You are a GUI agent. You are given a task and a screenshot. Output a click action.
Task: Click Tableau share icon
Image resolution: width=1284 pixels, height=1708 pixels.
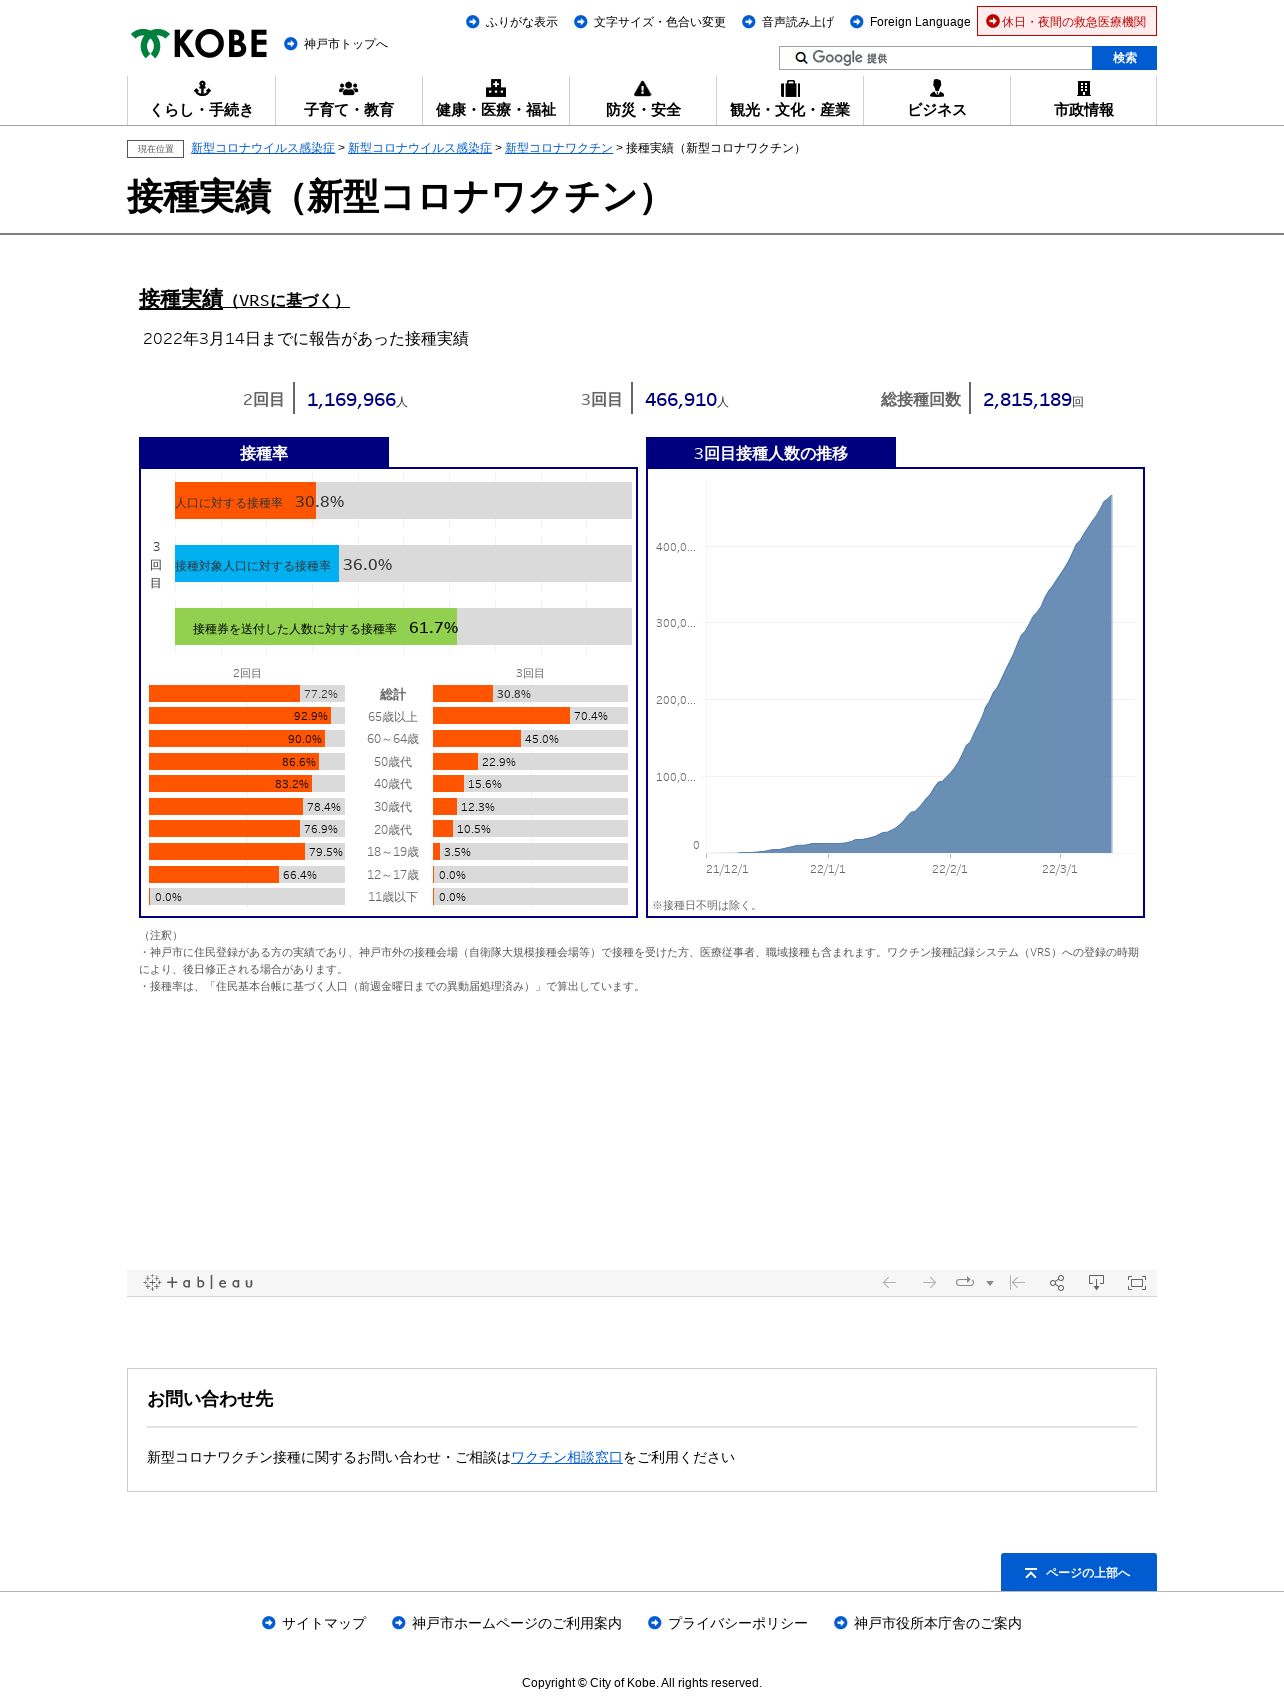pos(1057,1282)
